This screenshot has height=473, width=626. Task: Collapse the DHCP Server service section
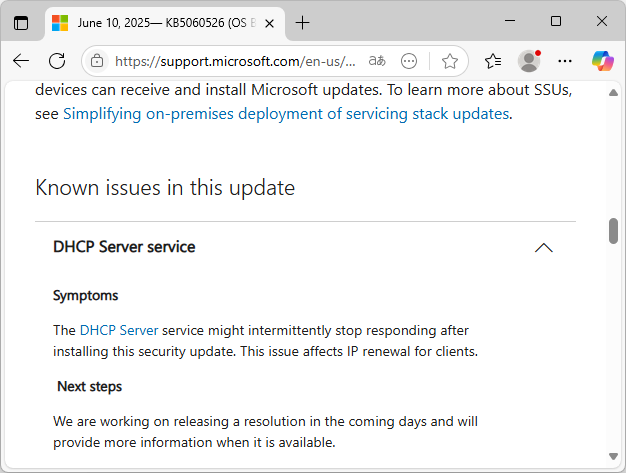click(544, 248)
